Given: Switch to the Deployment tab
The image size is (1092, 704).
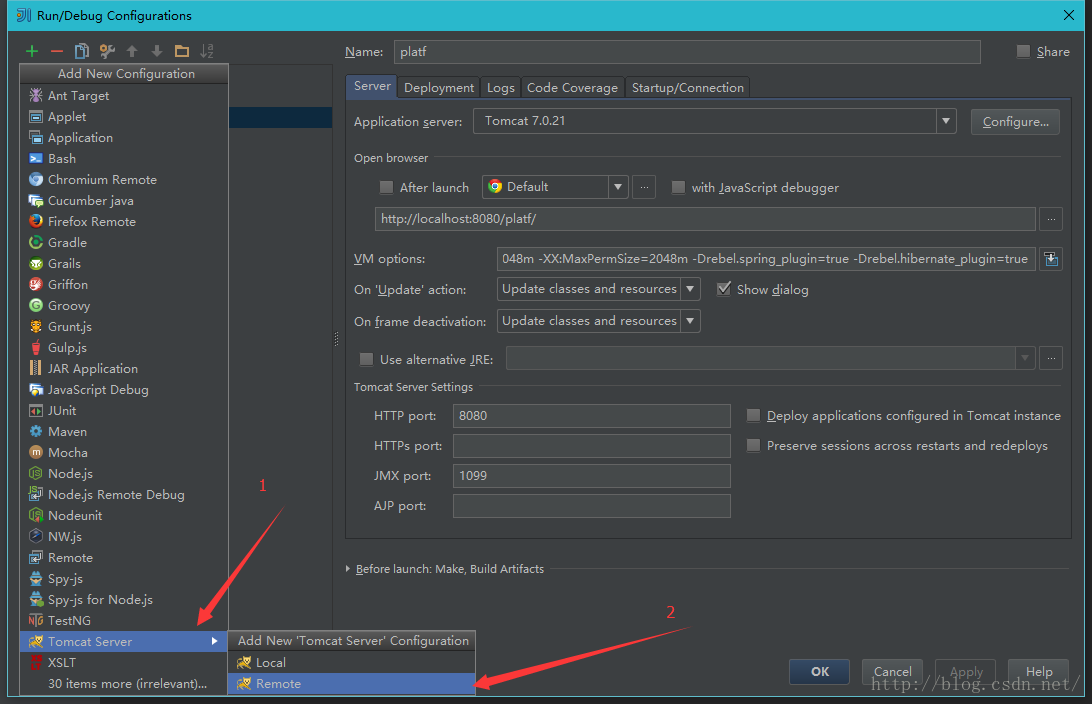Looking at the screenshot, I should click(x=439, y=88).
